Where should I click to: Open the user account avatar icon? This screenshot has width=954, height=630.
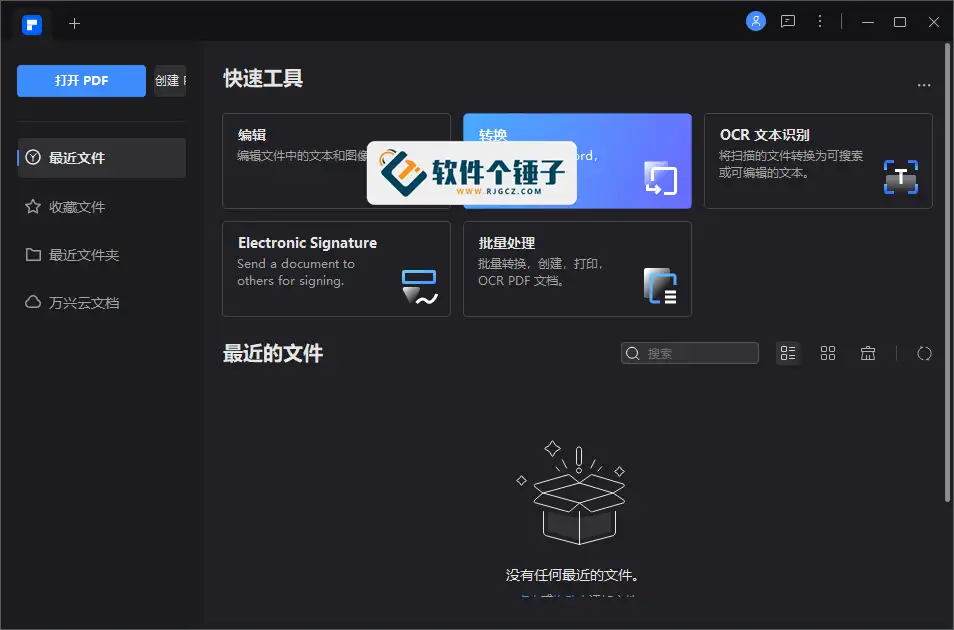coord(756,21)
